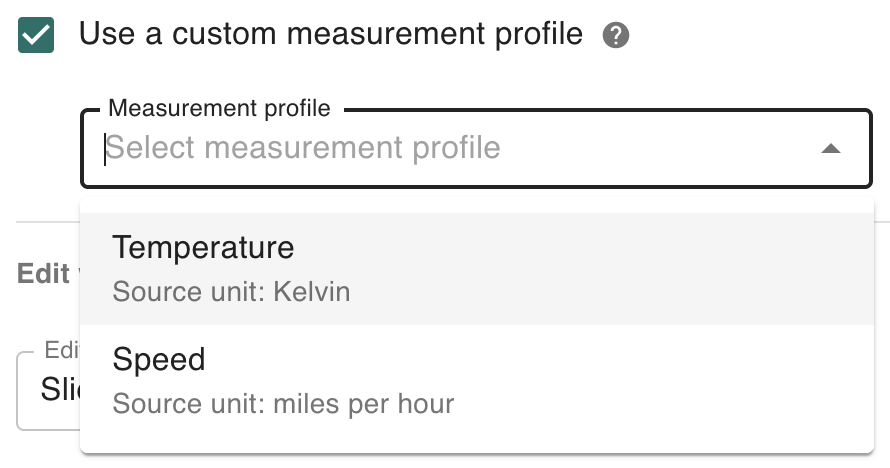The height and width of the screenshot is (468, 890).
Task: Click the word "Temperature" in the list
Action: [203, 247]
